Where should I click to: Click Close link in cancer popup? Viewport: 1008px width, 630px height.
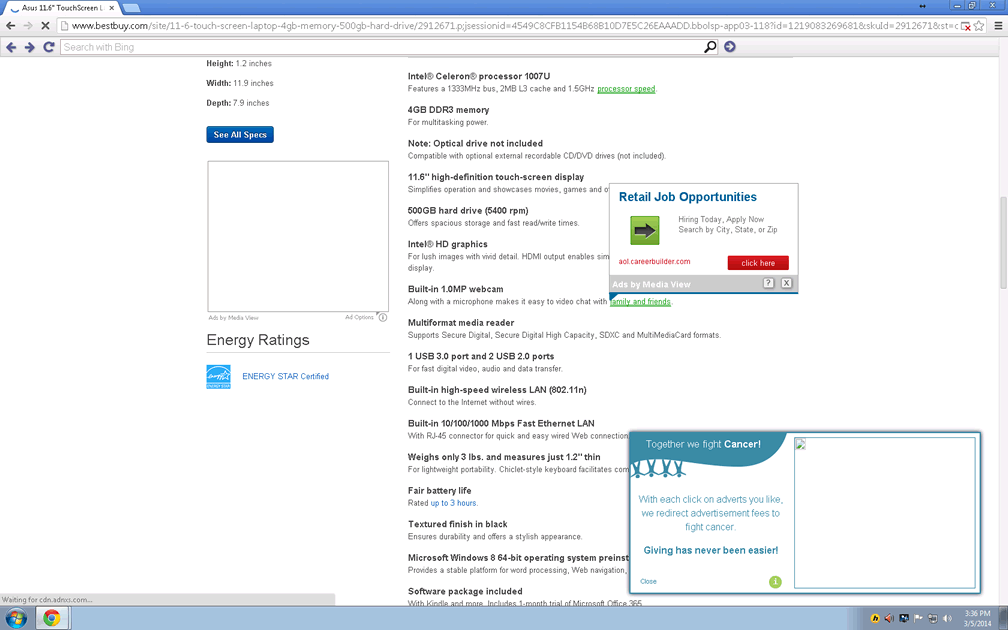click(648, 581)
